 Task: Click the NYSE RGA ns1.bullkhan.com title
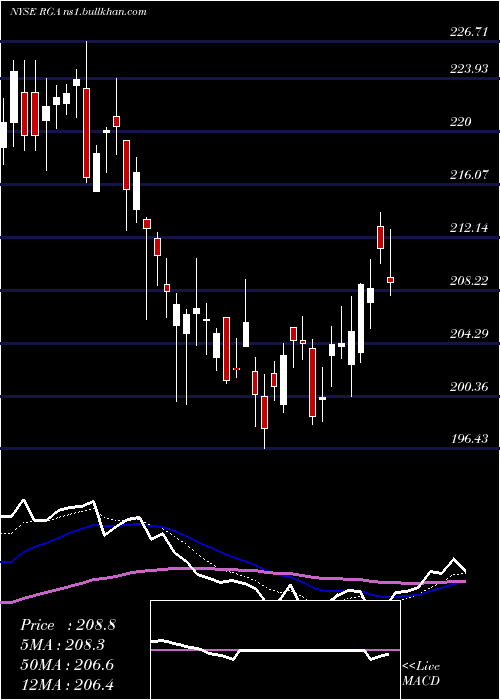tap(78, 12)
